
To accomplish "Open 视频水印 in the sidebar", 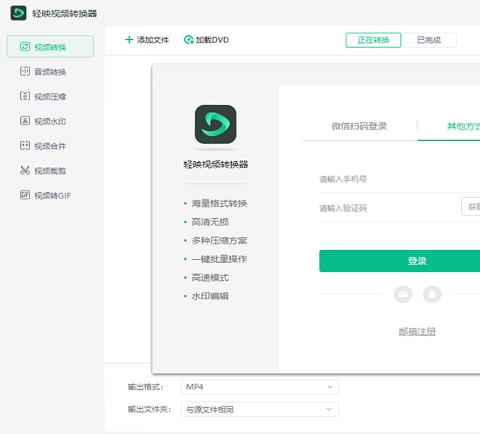I will (50, 121).
